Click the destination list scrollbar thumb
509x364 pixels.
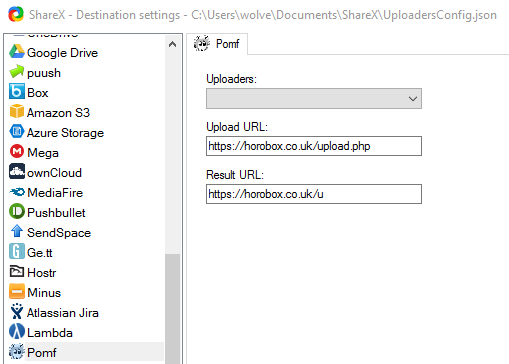172,308
